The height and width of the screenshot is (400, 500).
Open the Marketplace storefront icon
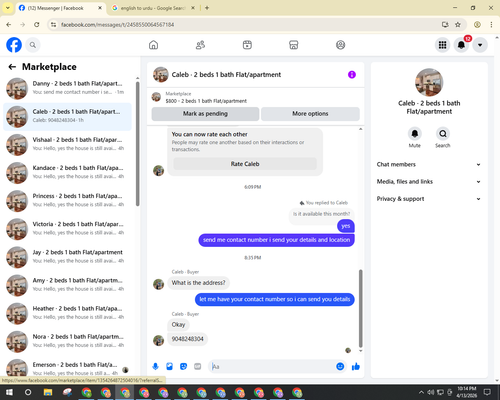point(294,45)
